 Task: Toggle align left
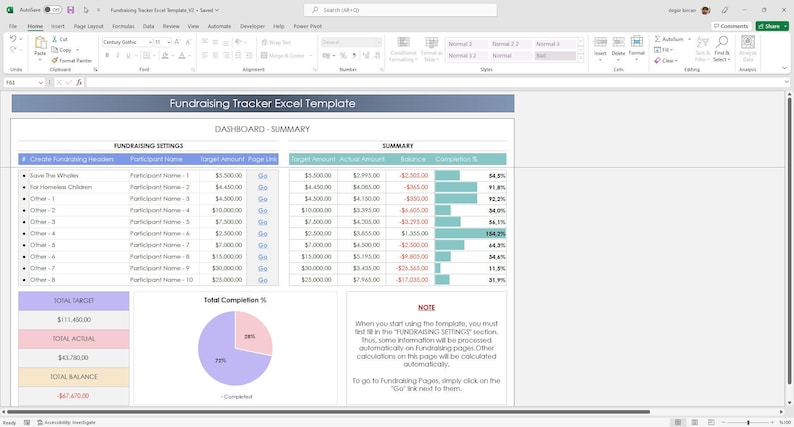[205, 55]
